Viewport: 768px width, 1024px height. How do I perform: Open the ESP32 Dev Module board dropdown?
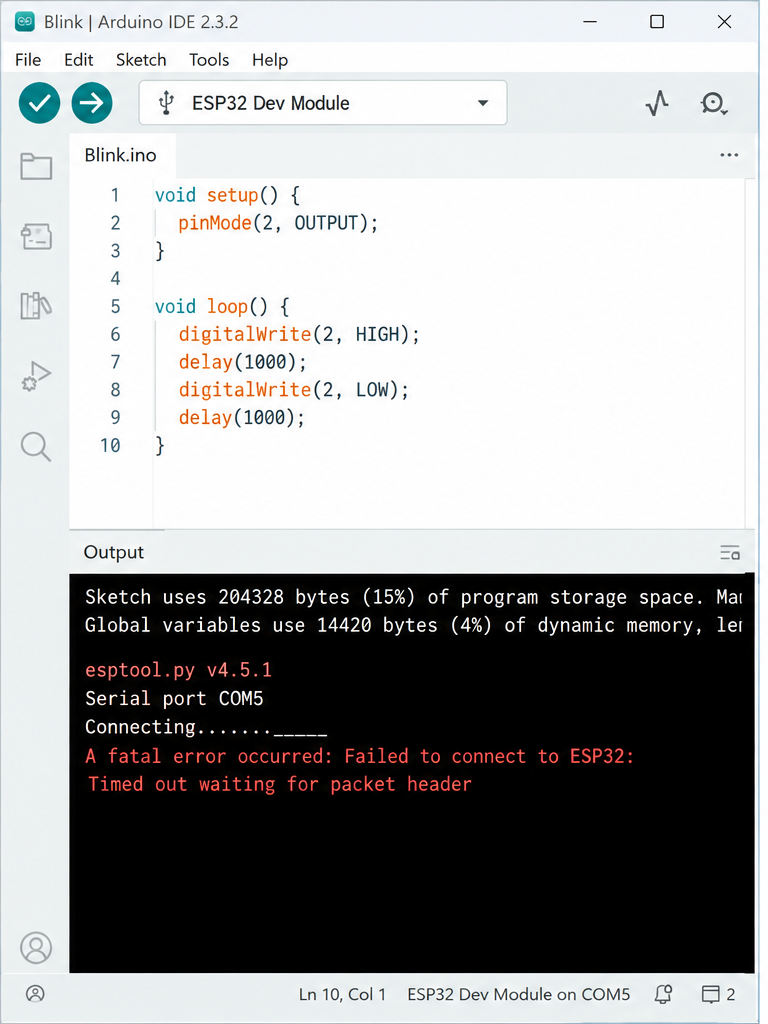point(323,103)
